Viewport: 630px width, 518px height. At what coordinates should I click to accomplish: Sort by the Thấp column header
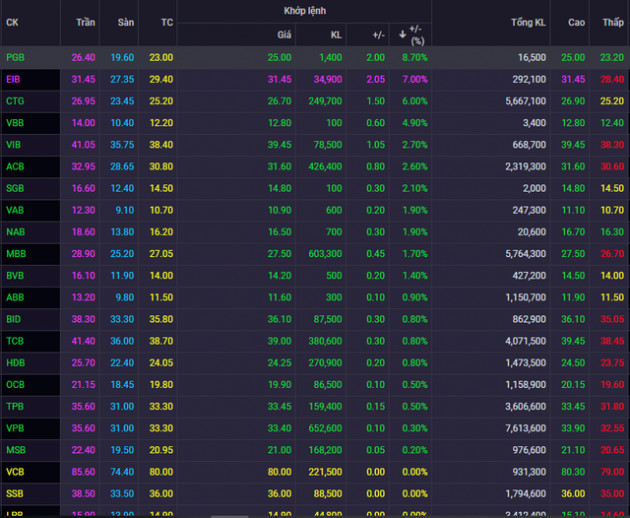tap(613, 23)
